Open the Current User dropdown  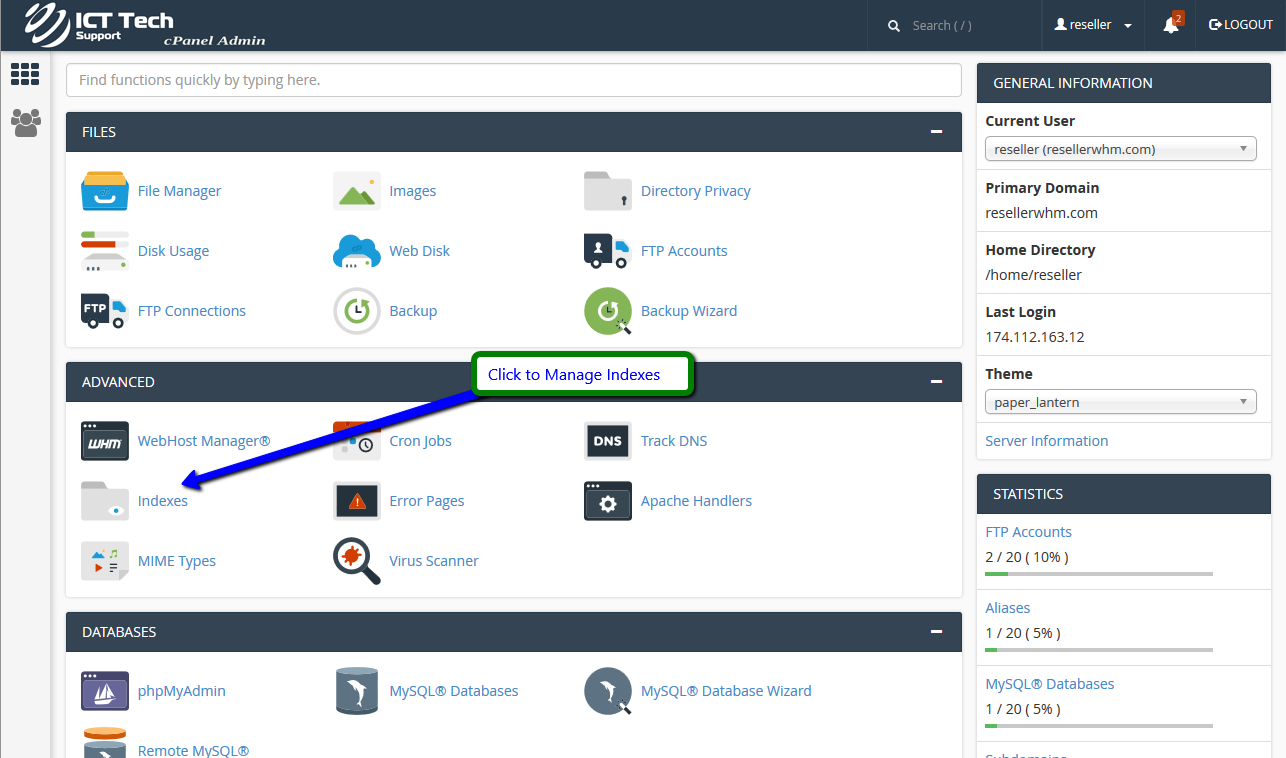1120,150
